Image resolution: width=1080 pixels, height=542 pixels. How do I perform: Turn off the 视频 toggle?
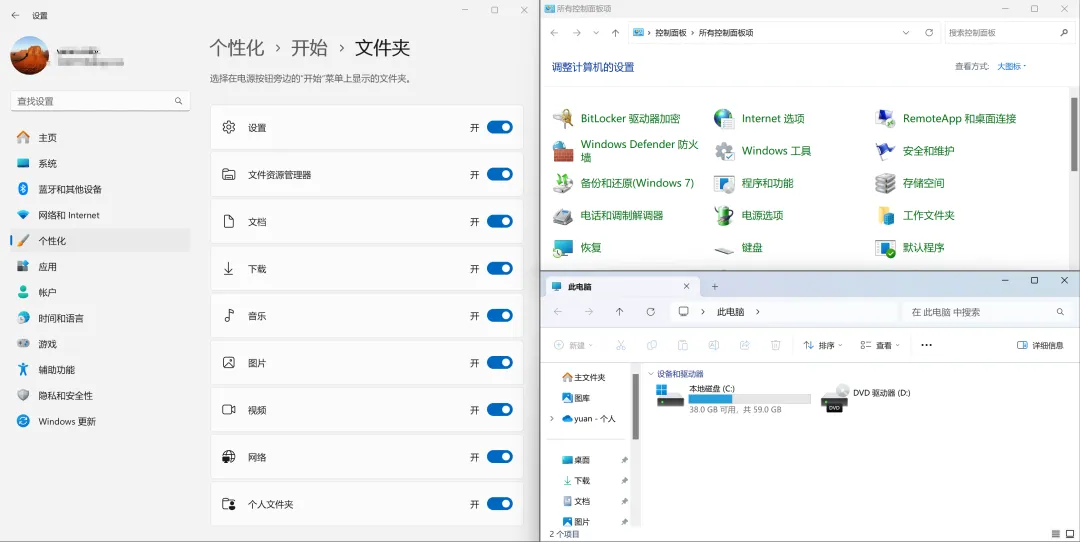coord(499,410)
